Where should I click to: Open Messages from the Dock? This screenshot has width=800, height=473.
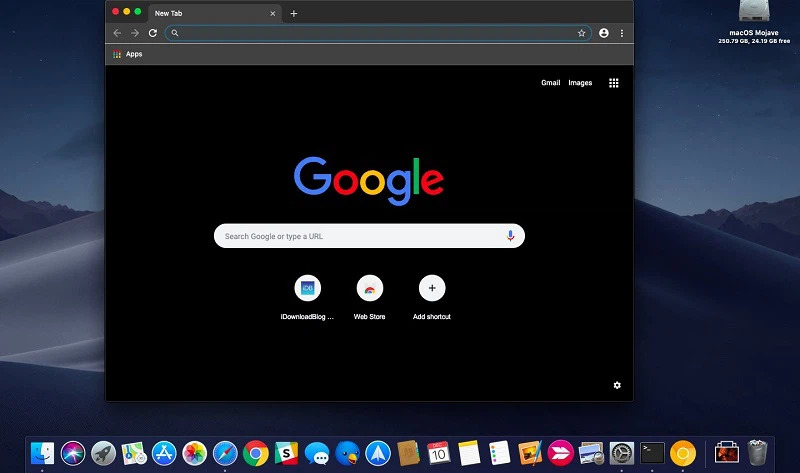[317, 453]
